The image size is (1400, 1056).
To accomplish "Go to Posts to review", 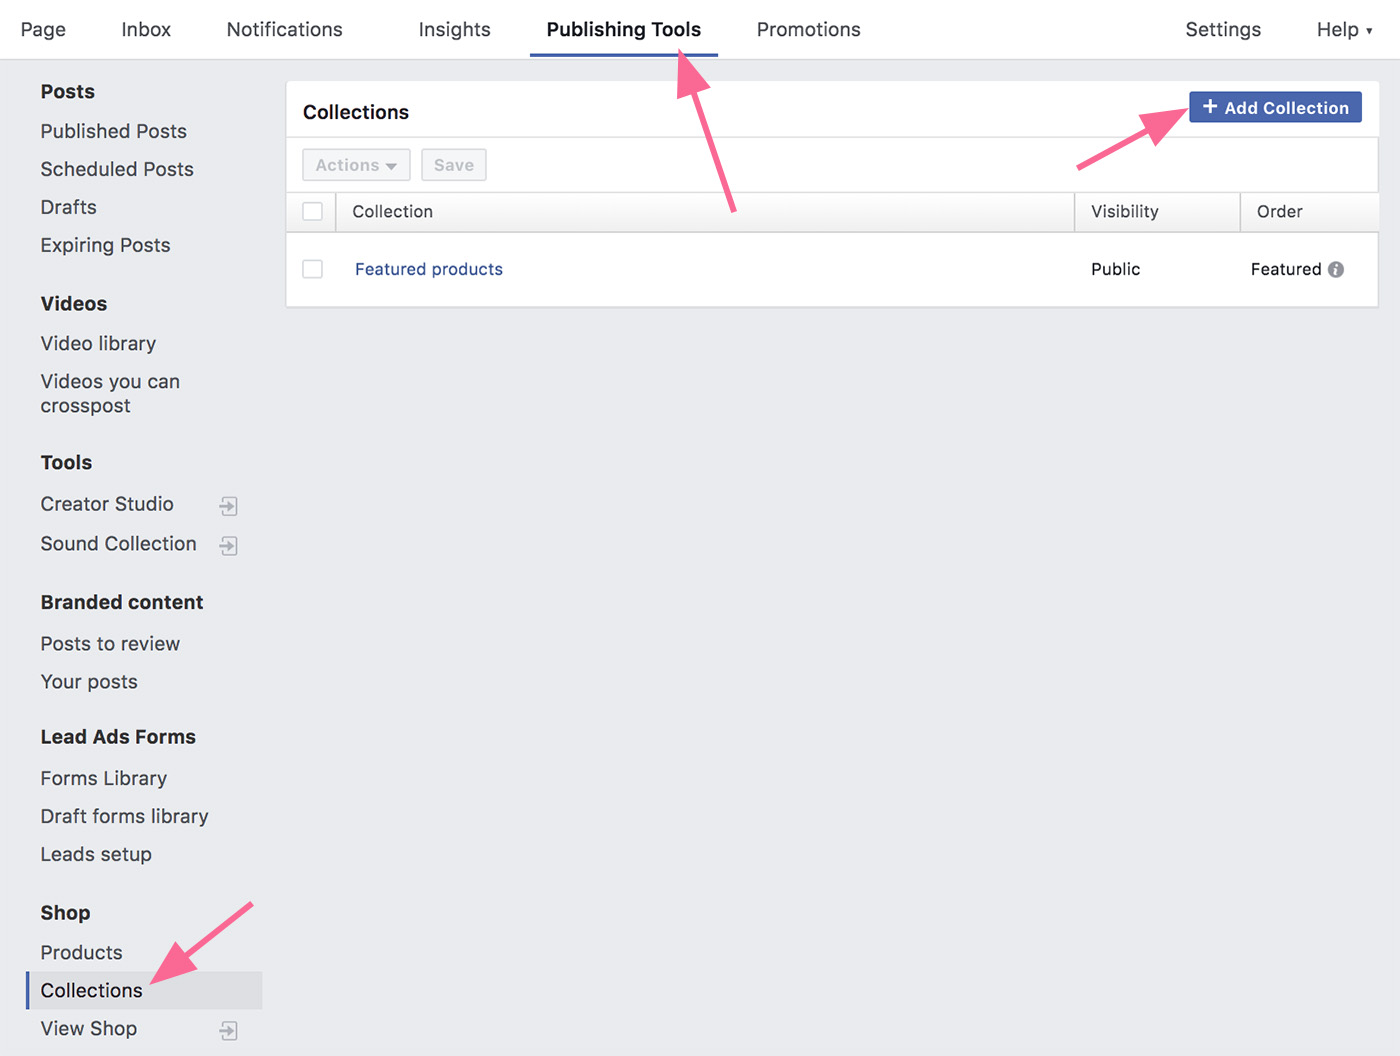I will (x=110, y=644).
